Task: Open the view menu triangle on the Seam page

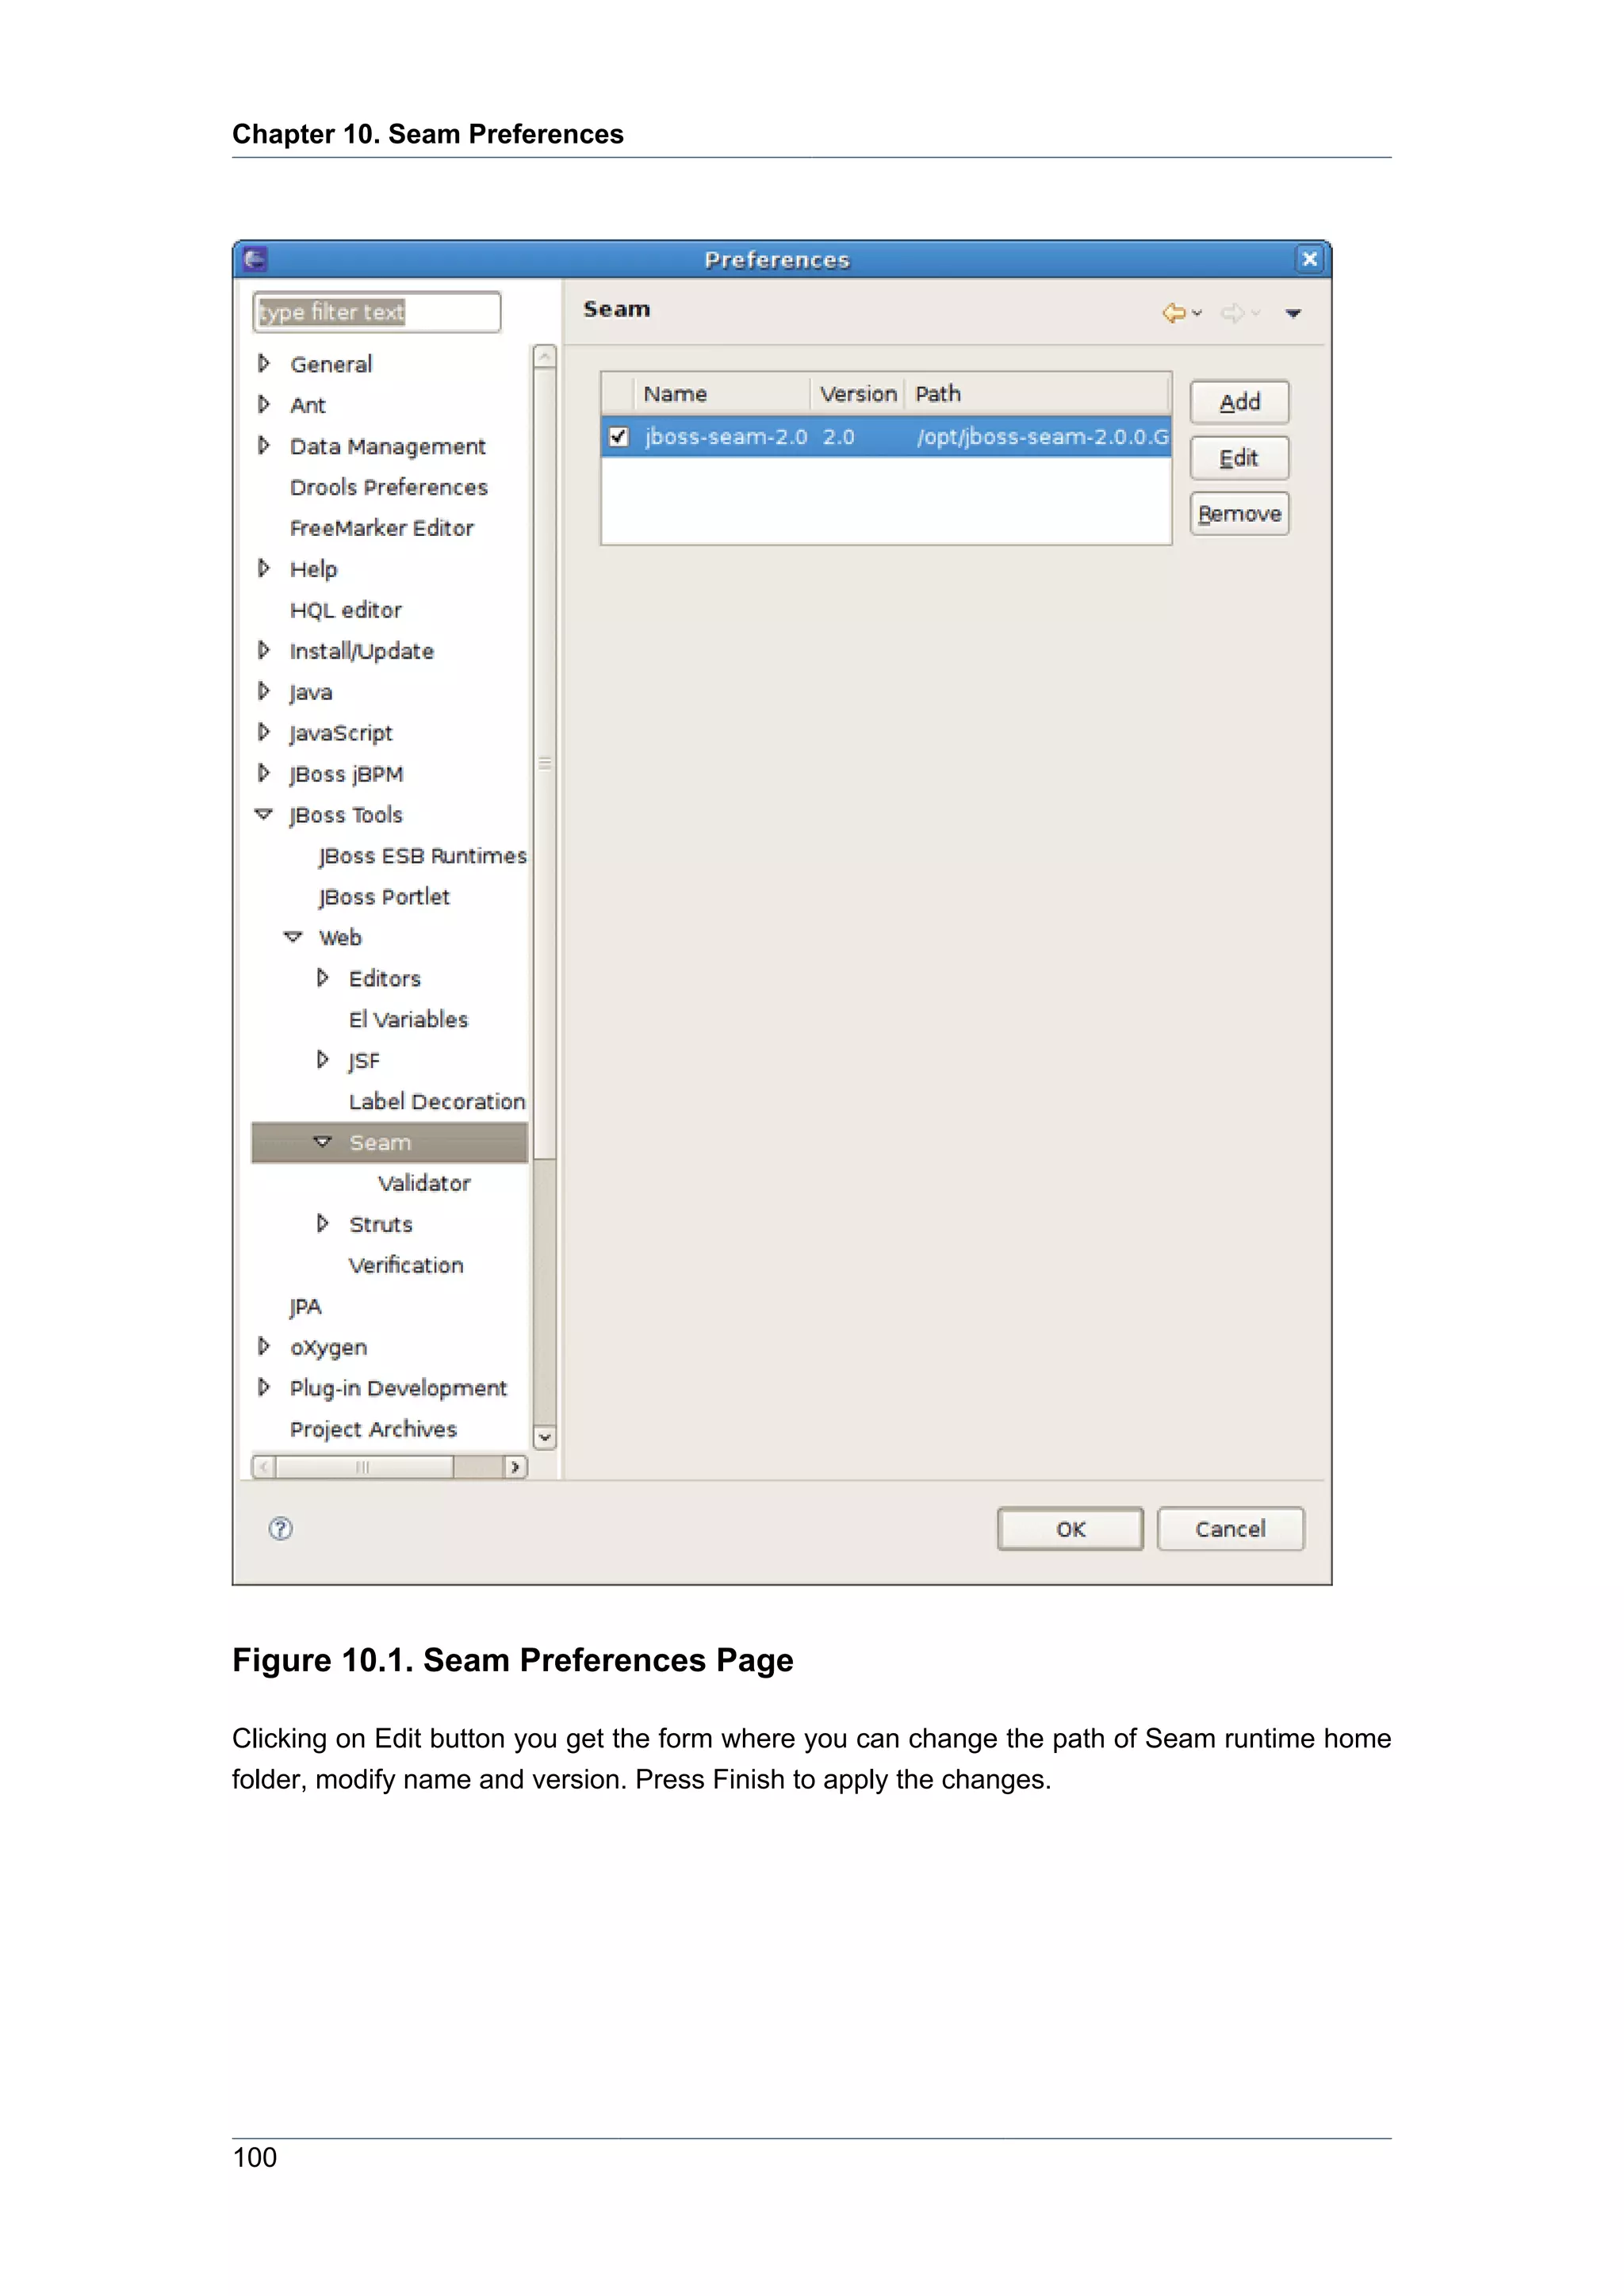Action: click(1293, 314)
